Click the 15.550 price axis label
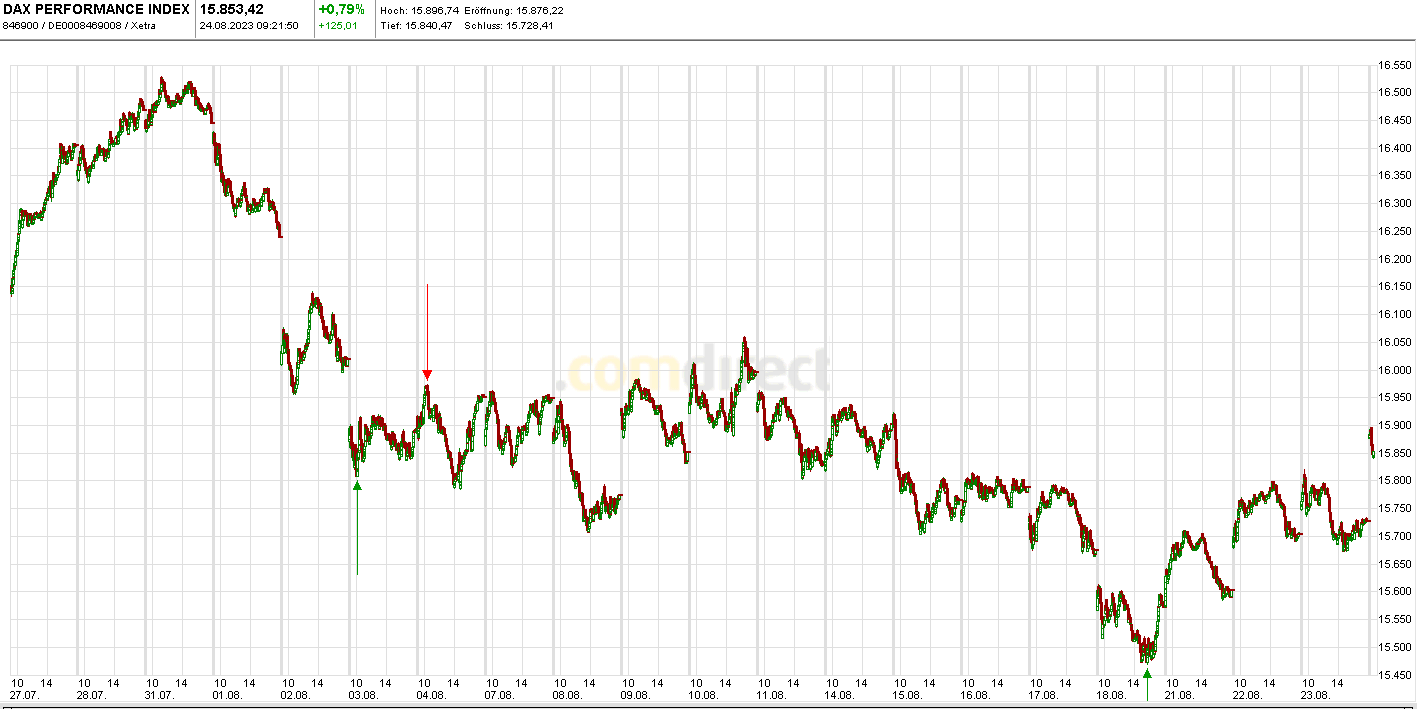Screen dimensions: 1417x709 coord(1394,619)
